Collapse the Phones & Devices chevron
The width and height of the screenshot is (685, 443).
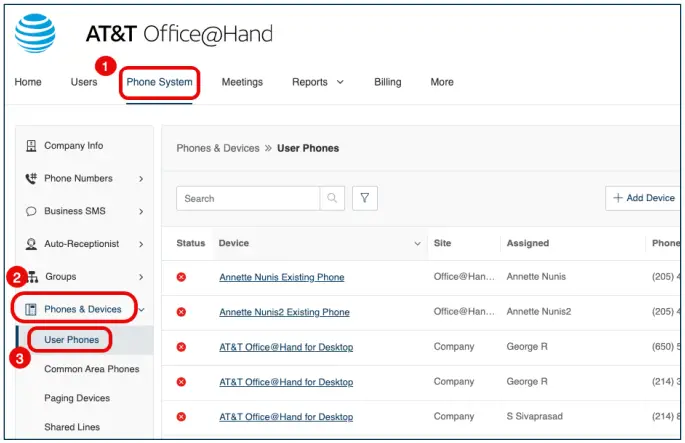pyautogui.click(x=142, y=310)
